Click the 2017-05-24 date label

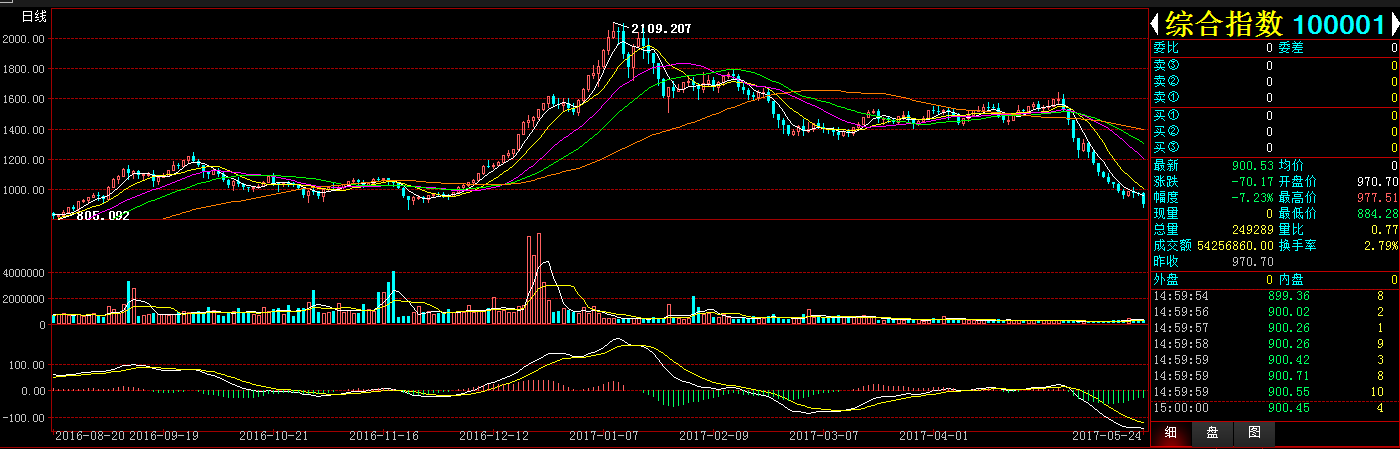coord(1106,436)
